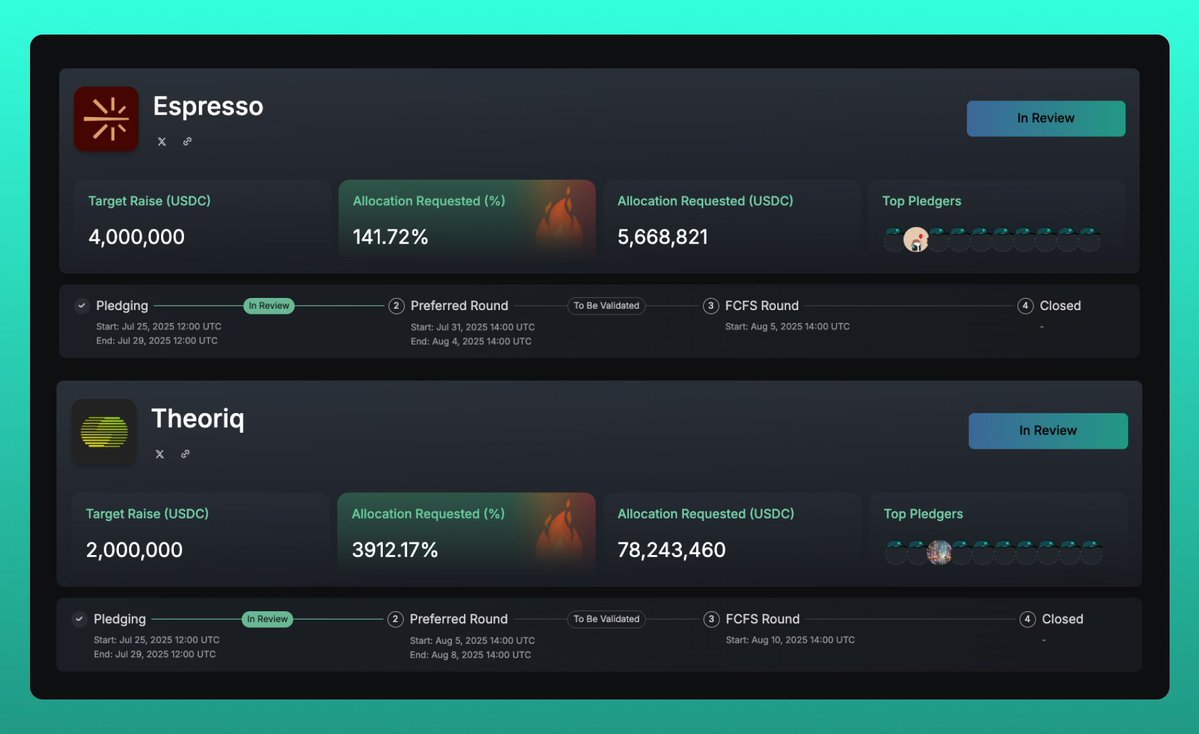Click Theoriq's In Review pledging progress badge
The width and height of the screenshot is (1199, 734).
268,619
